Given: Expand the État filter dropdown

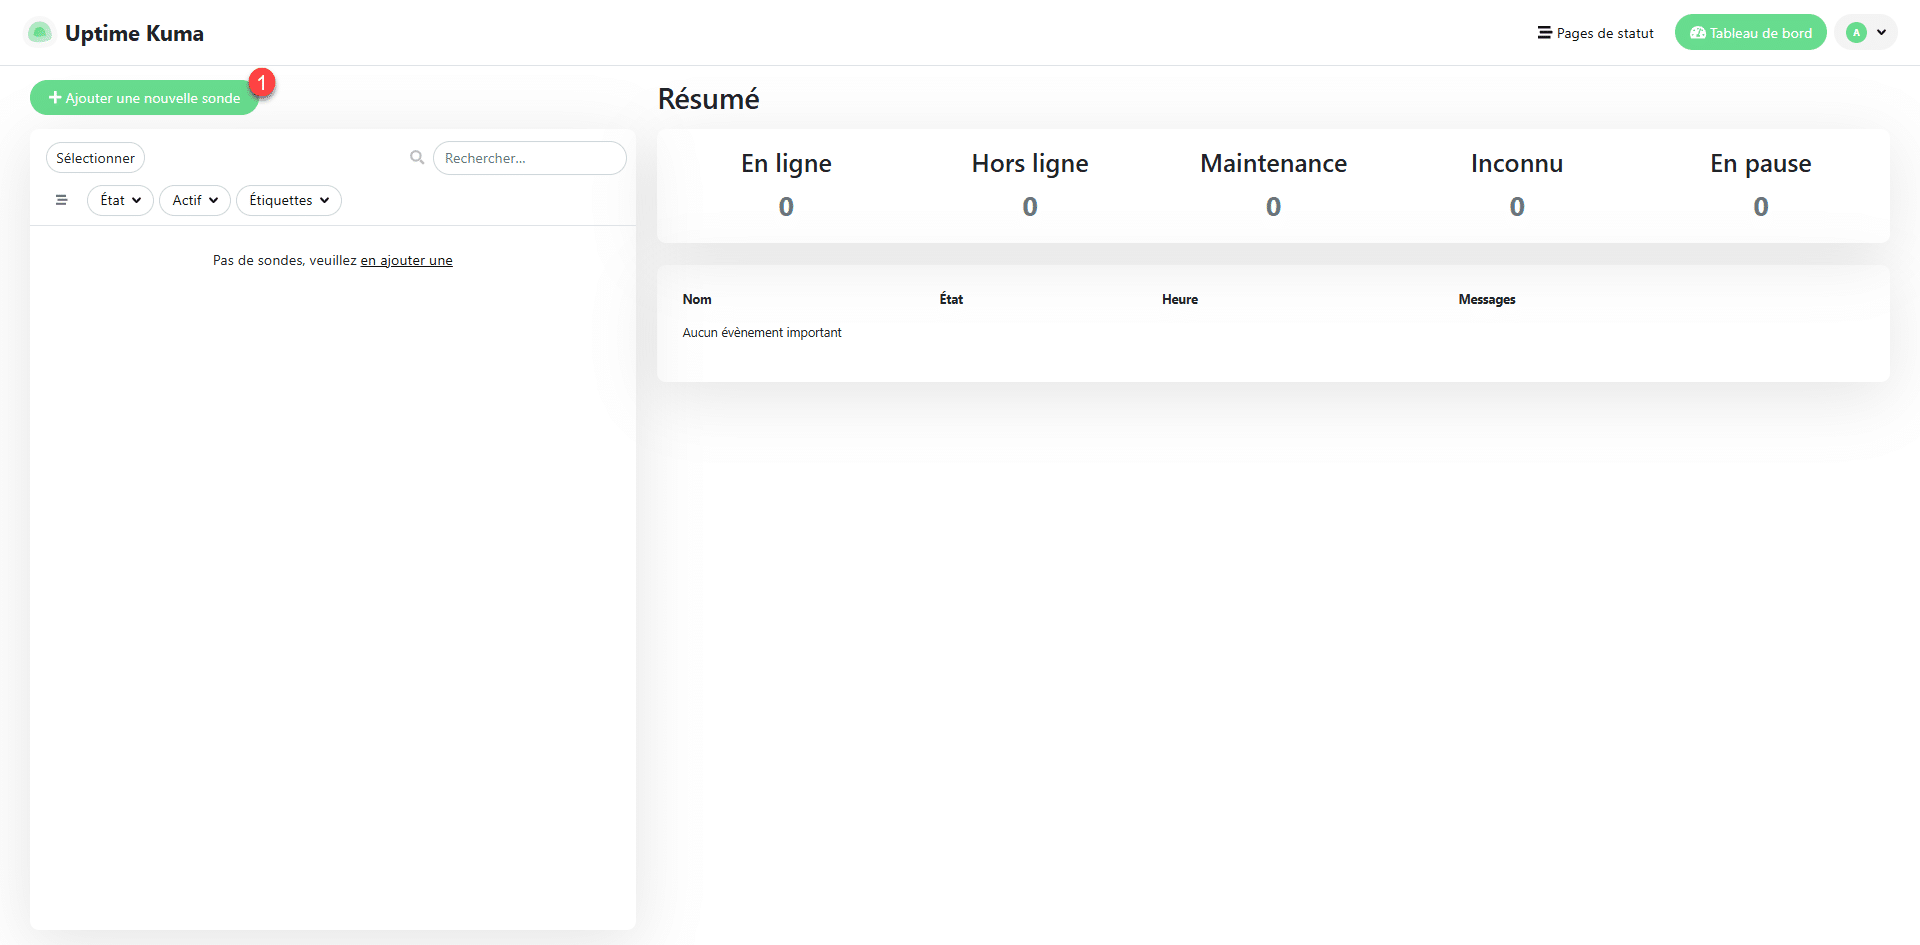Looking at the screenshot, I should [x=120, y=200].
